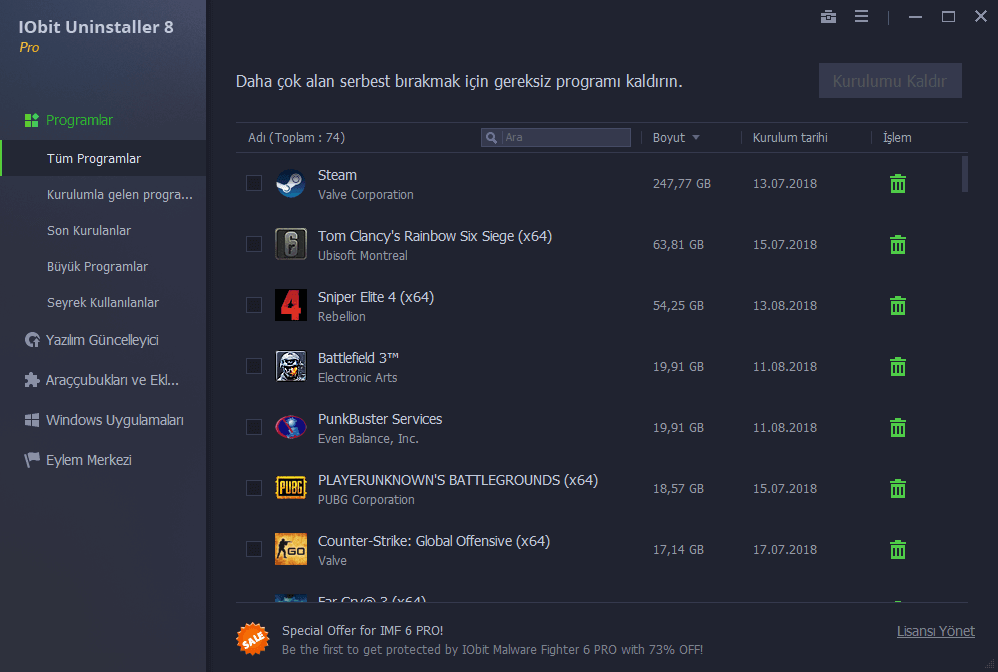Click the orange SALE badge icon

pyautogui.click(x=253, y=639)
